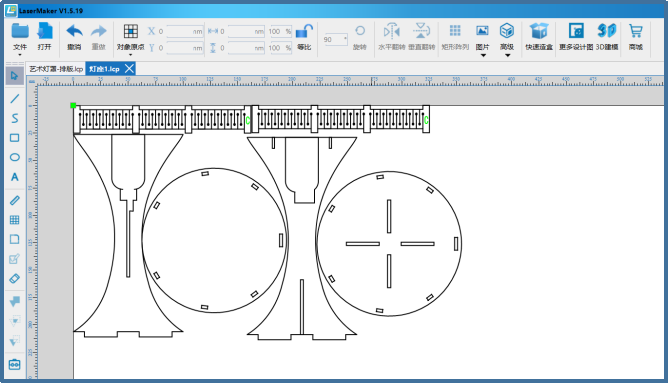Screen dimensions: 668x383
Task: Close the 灯座1.lcp tab
Action: 129,69
